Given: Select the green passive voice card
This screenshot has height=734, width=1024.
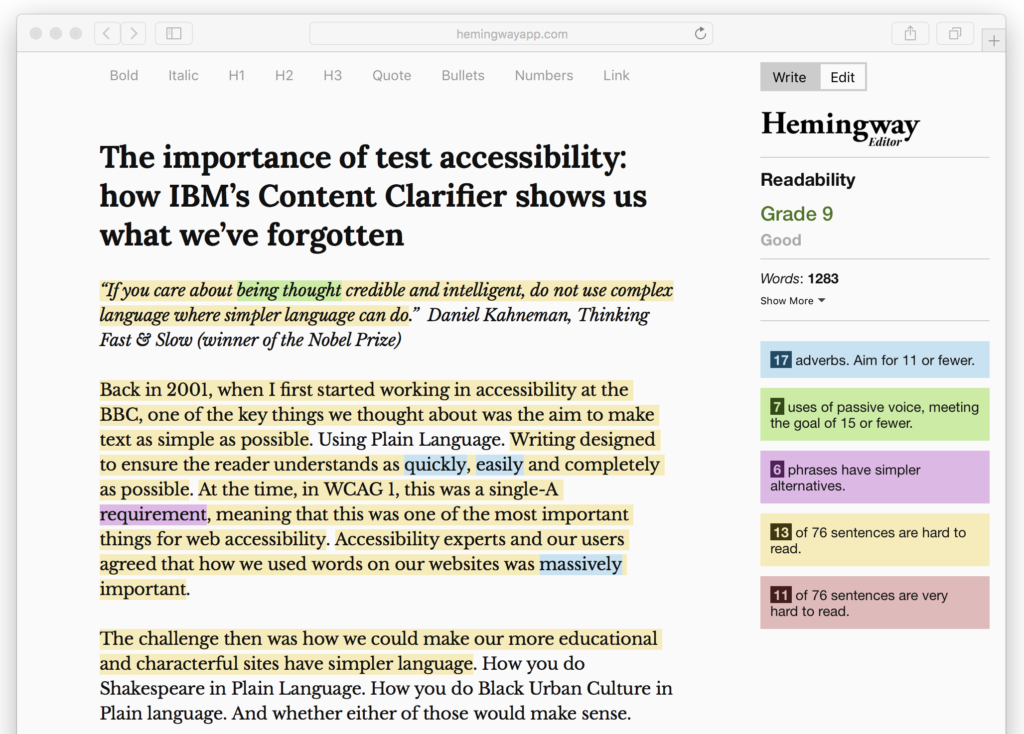Looking at the screenshot, I should point(874,415).
